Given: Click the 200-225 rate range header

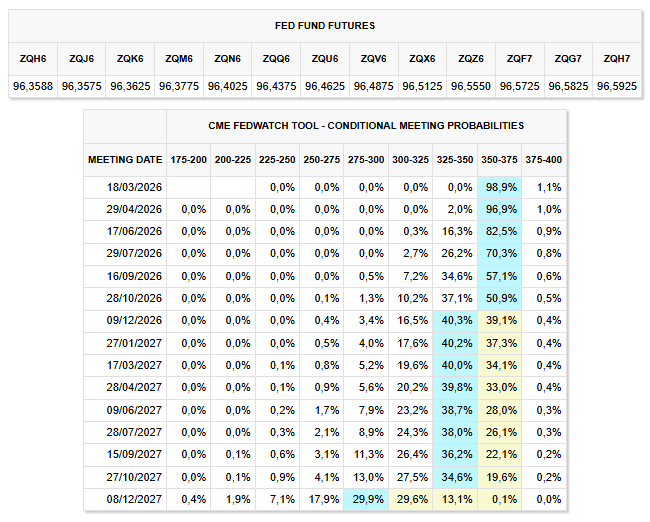Looking at the screenshot, I should click(x=233, y=160).
